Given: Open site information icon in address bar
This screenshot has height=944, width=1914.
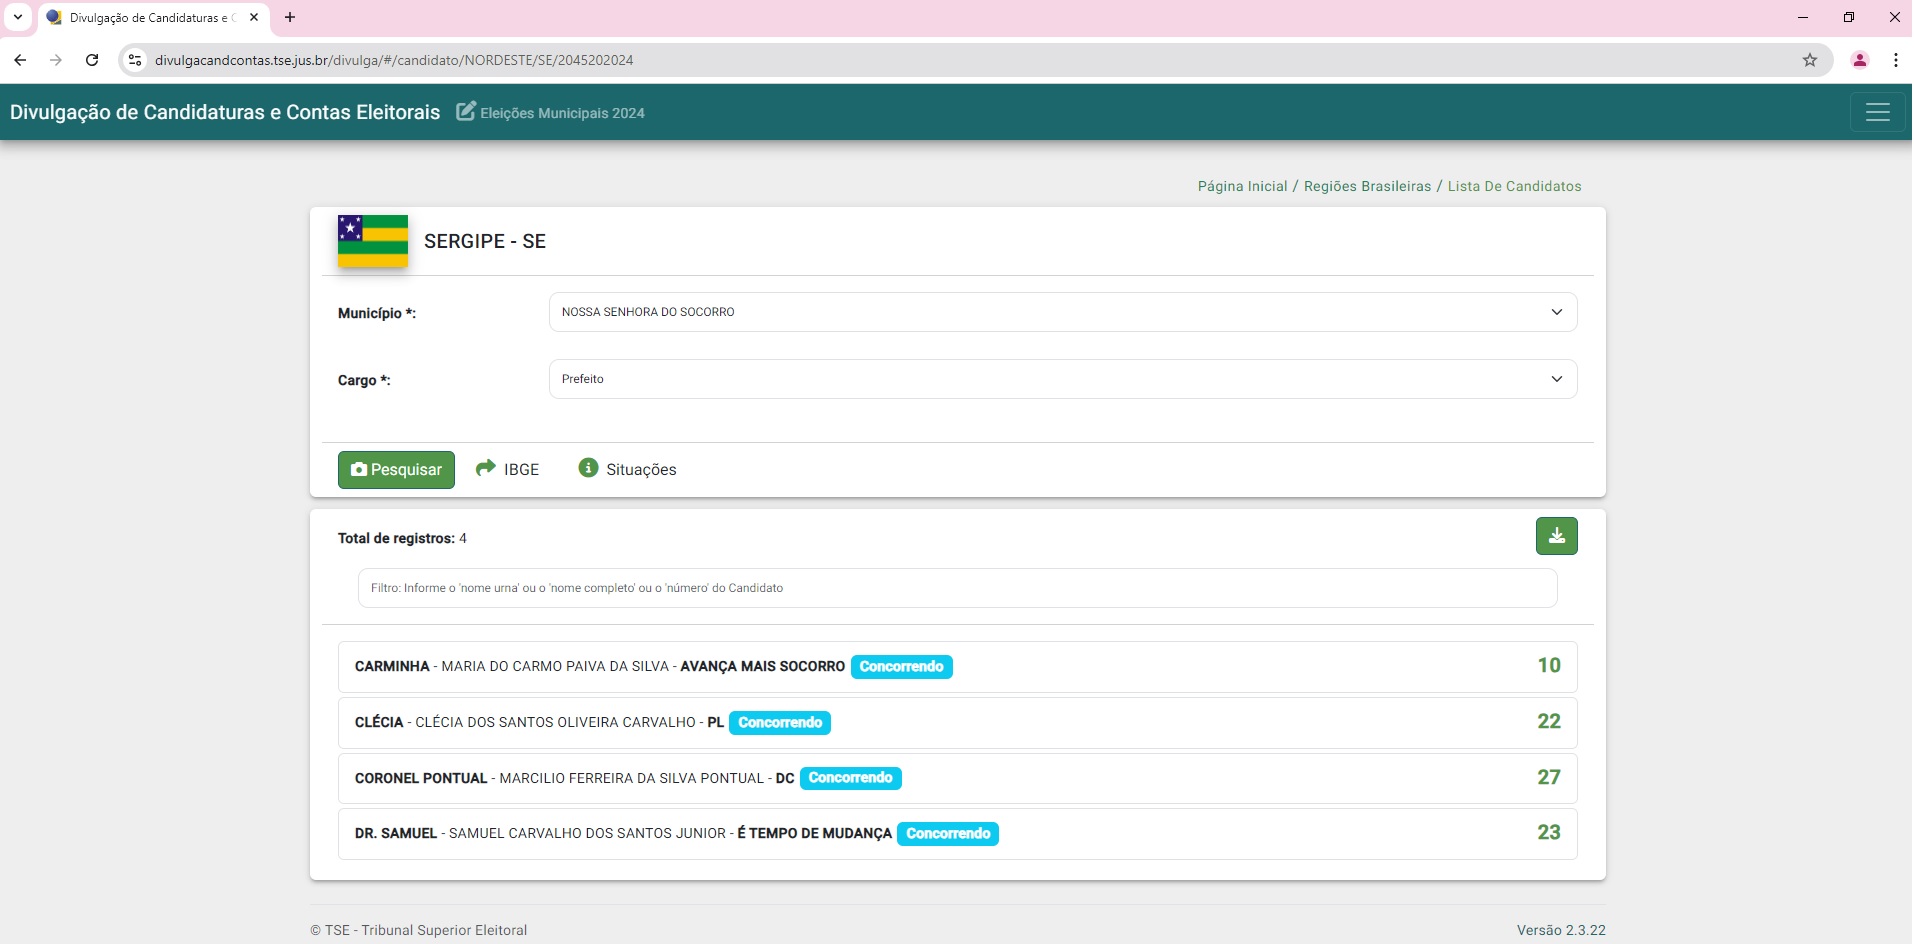Looking at the screenshot, I should [x=136, y=60].
